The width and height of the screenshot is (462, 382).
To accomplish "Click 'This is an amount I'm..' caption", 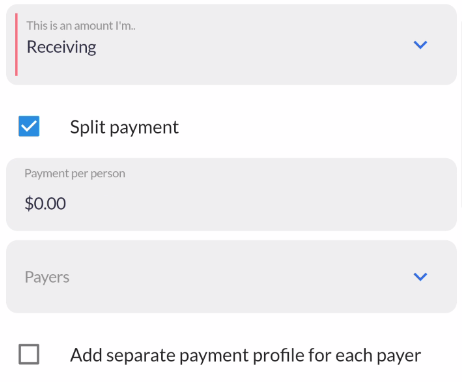I will [81, 26].
